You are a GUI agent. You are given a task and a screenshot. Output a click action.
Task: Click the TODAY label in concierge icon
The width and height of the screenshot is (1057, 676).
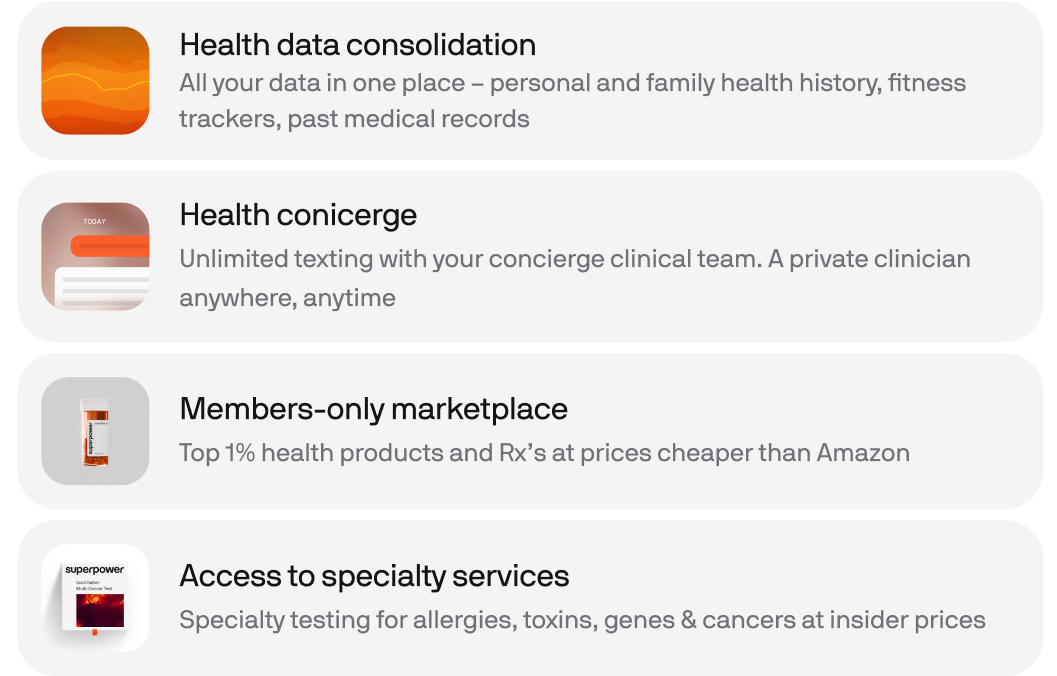[x=94, y=222]
